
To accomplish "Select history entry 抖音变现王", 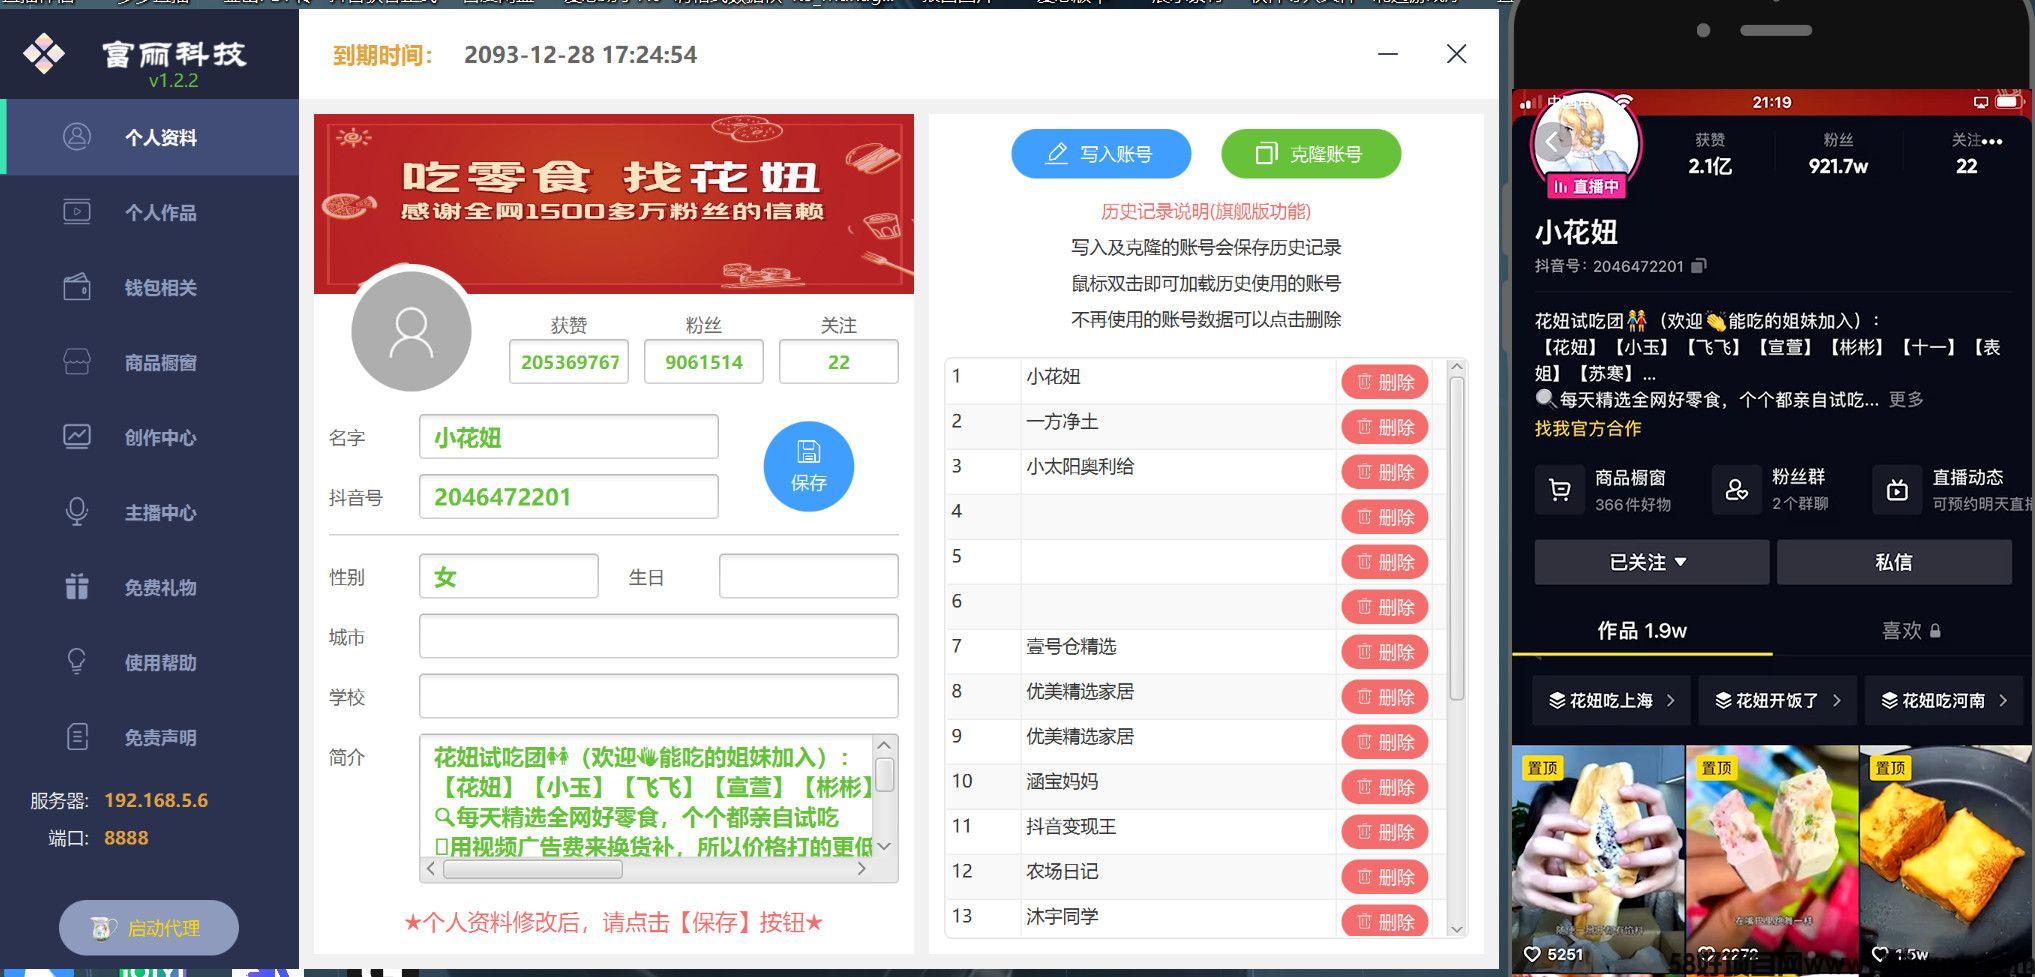I will click(x=1071, y=827).
